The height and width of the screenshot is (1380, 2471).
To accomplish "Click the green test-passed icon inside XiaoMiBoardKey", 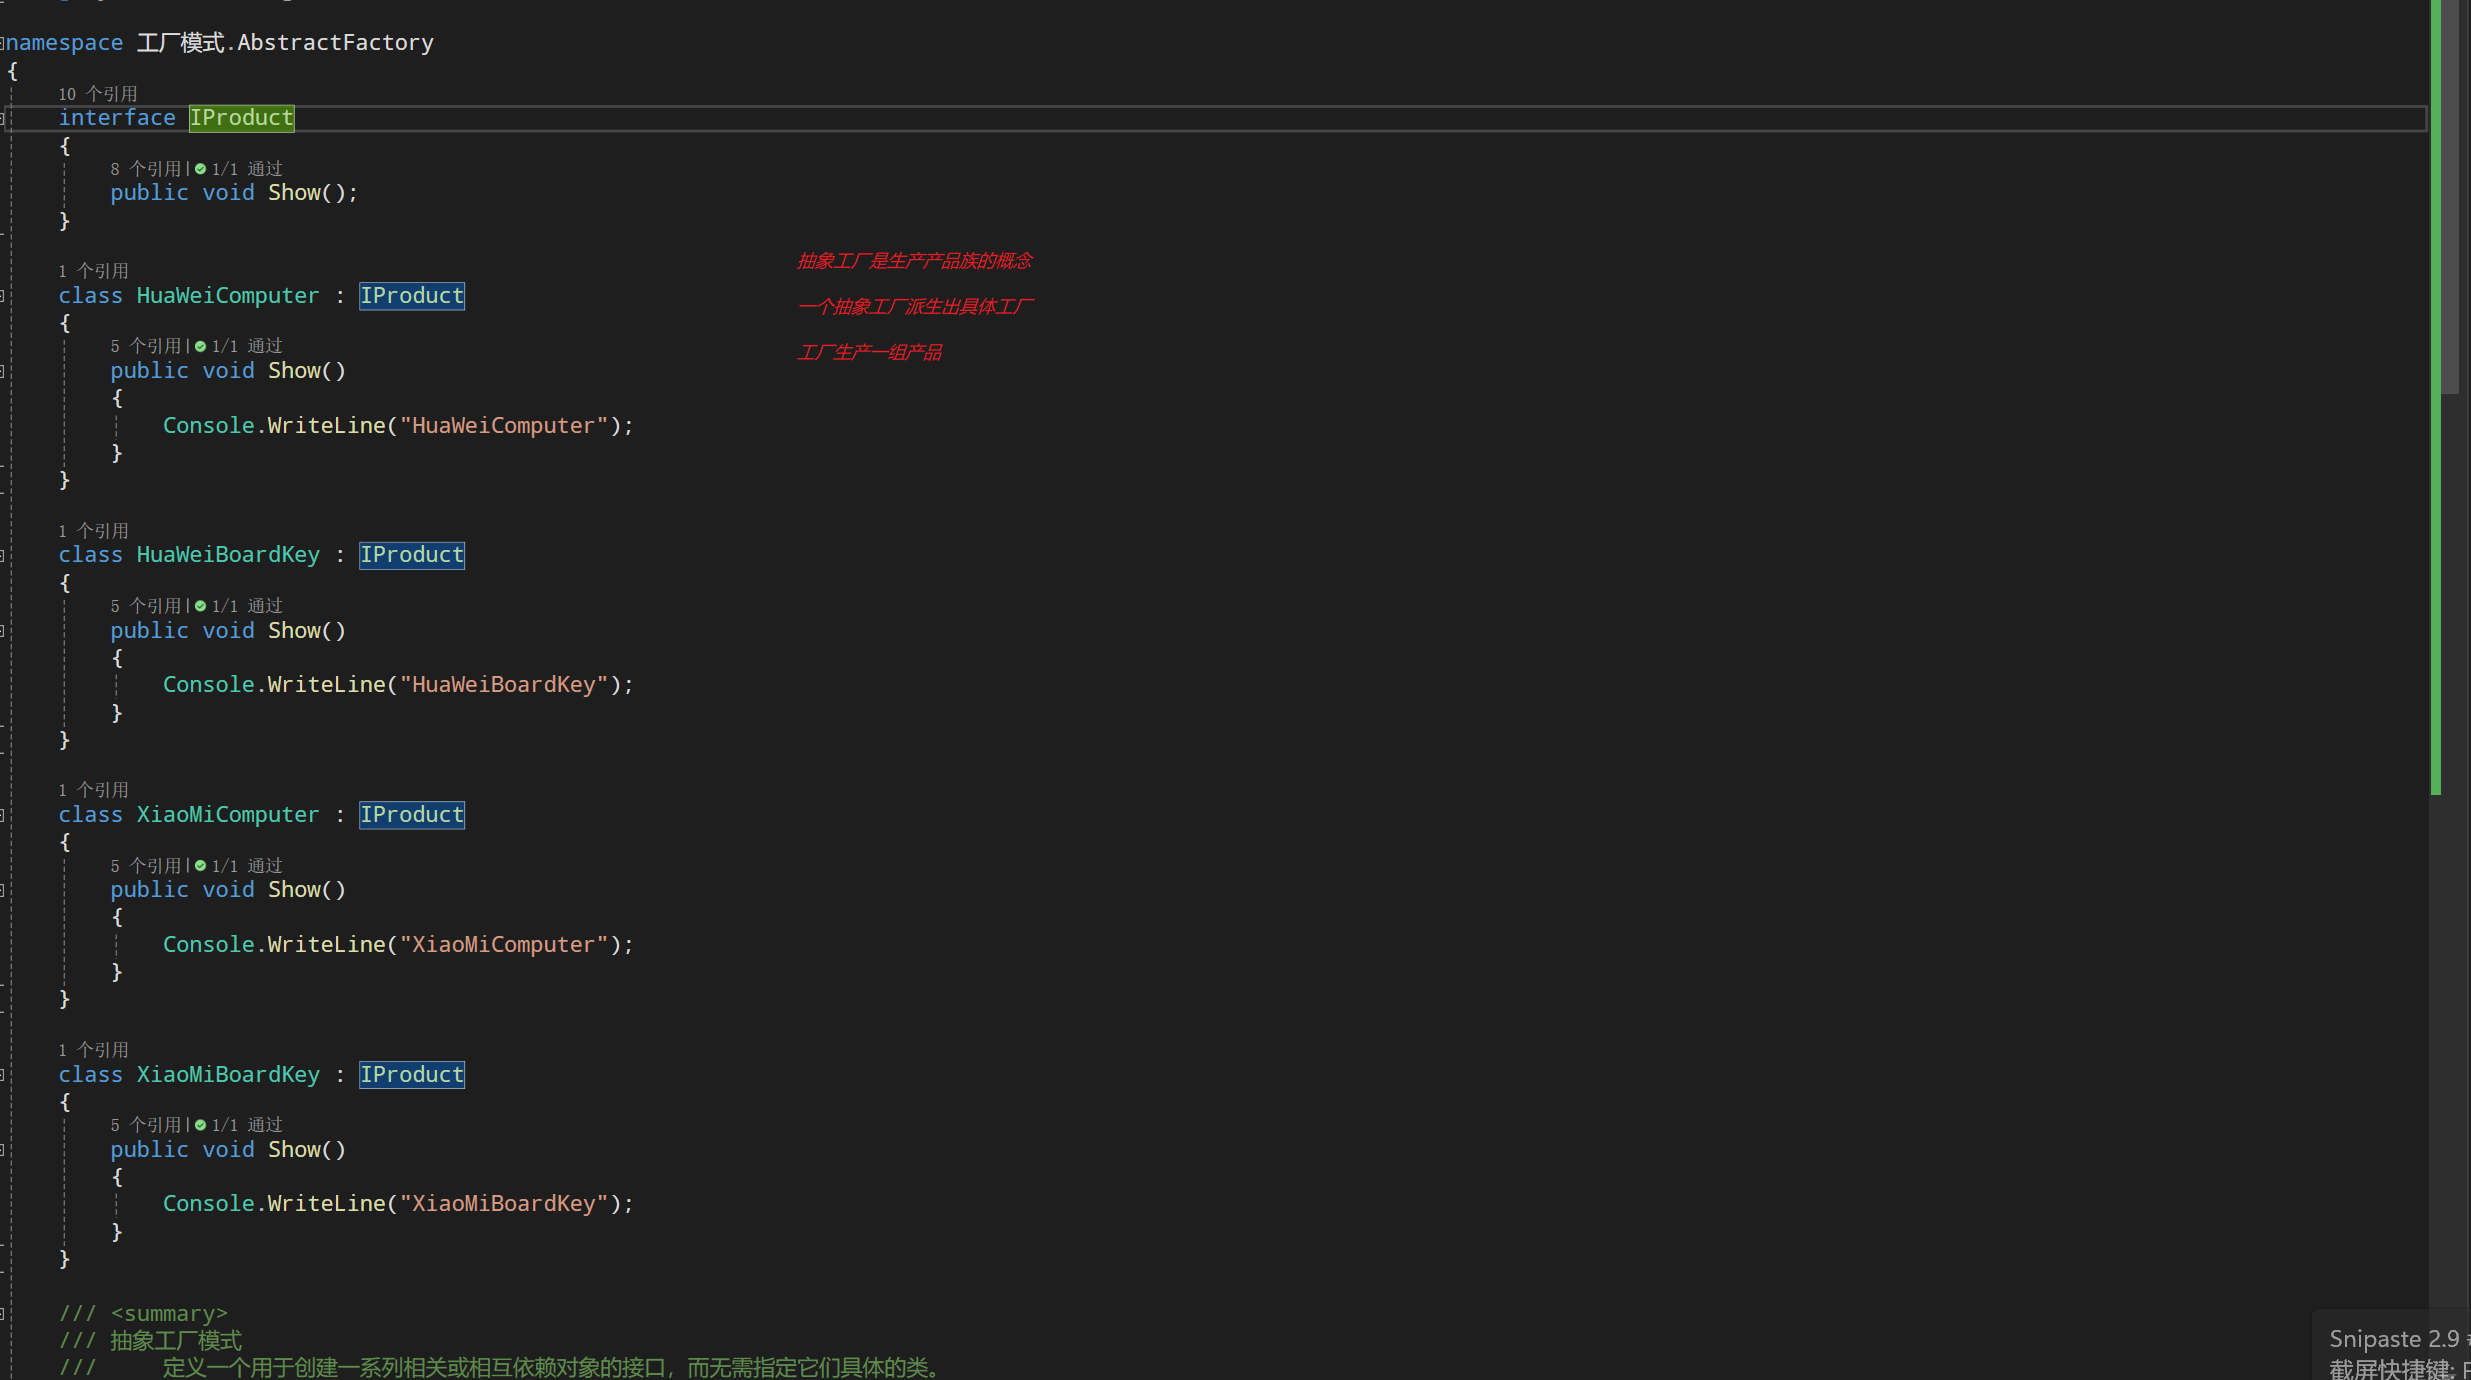I will 201,1125.
